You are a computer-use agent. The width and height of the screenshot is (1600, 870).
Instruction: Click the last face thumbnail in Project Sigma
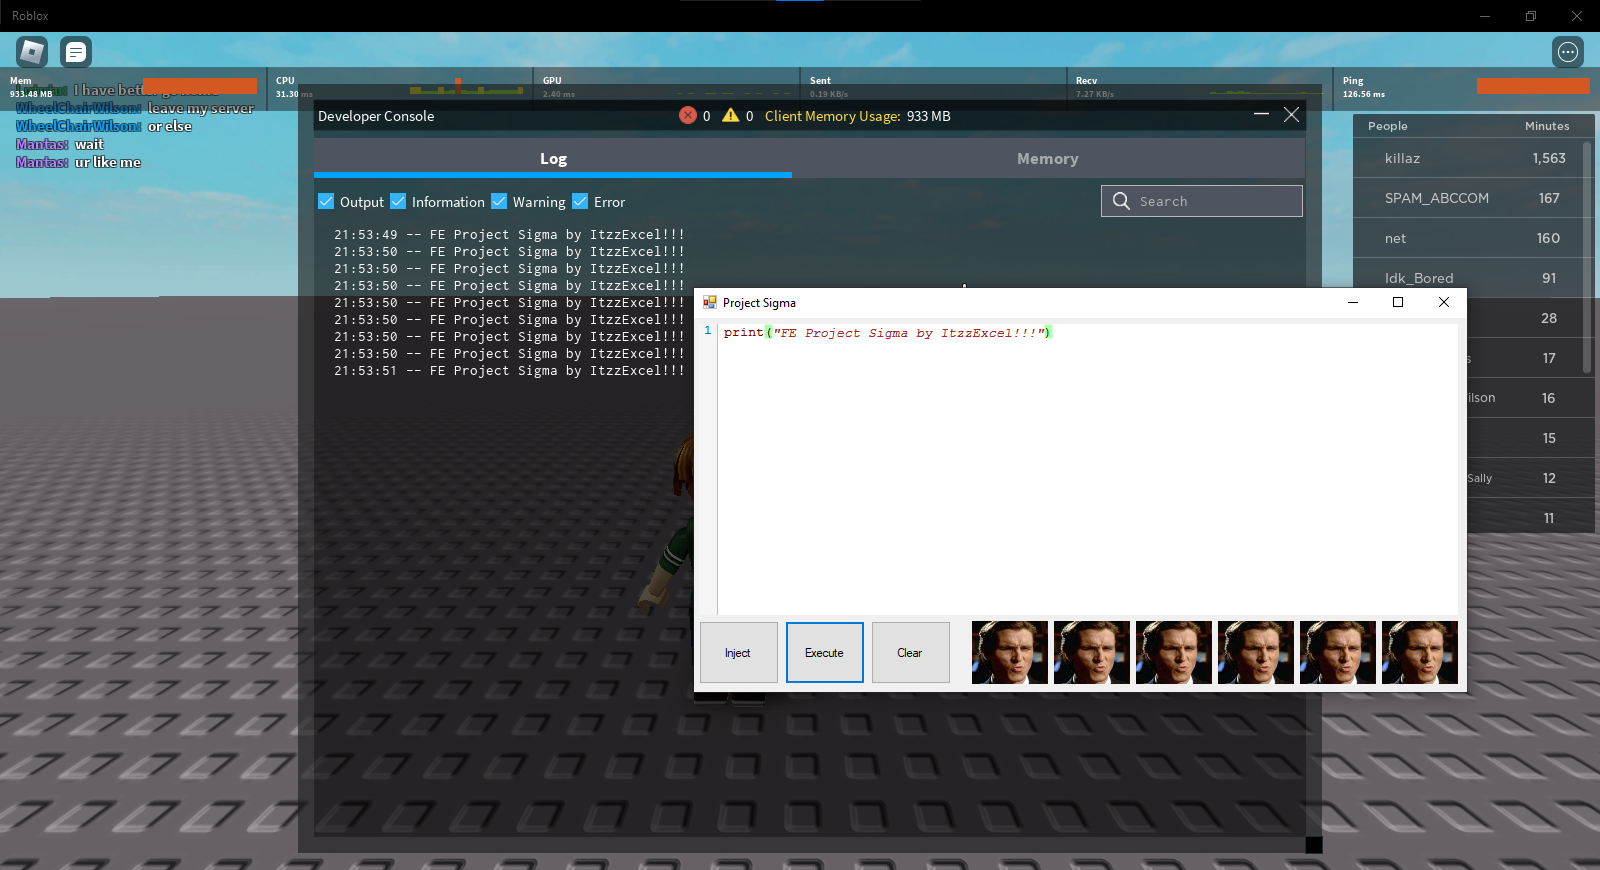coord(1420,652)
